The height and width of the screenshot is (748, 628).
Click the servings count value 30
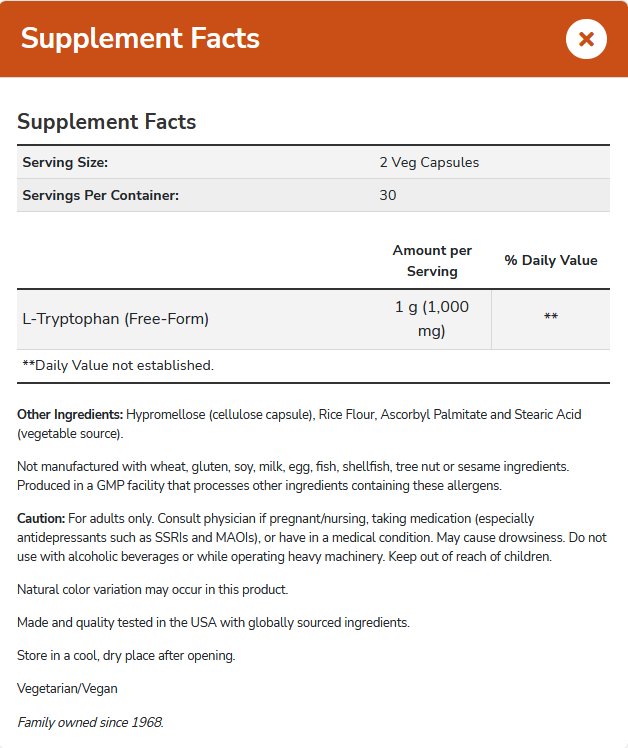(388, 195)
